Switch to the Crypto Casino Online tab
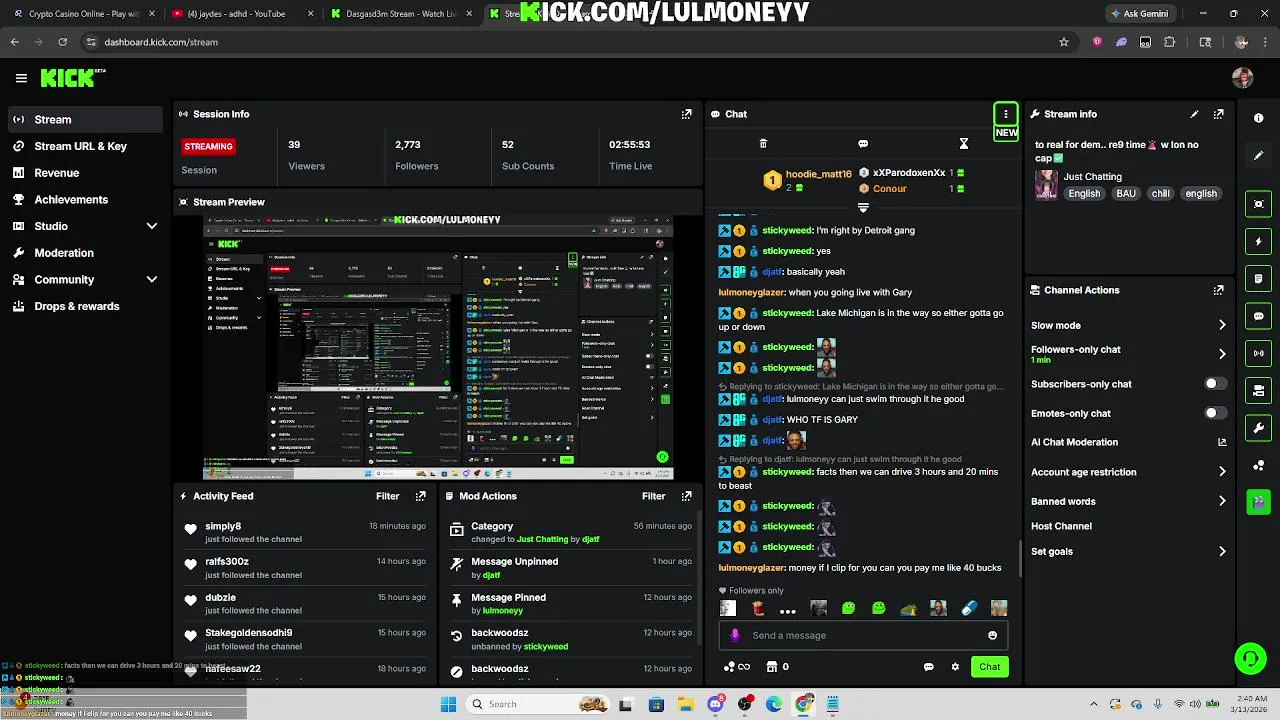1280x720 pixels. pyautogui.click(x=82, y=14)
